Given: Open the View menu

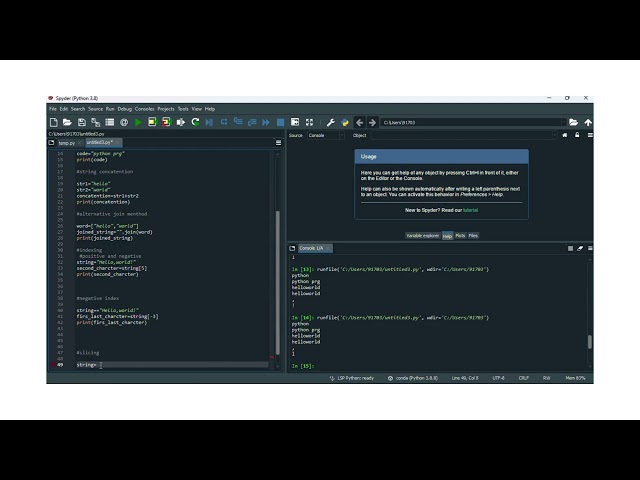Looking at the screenshot, I should pos(197,109).
